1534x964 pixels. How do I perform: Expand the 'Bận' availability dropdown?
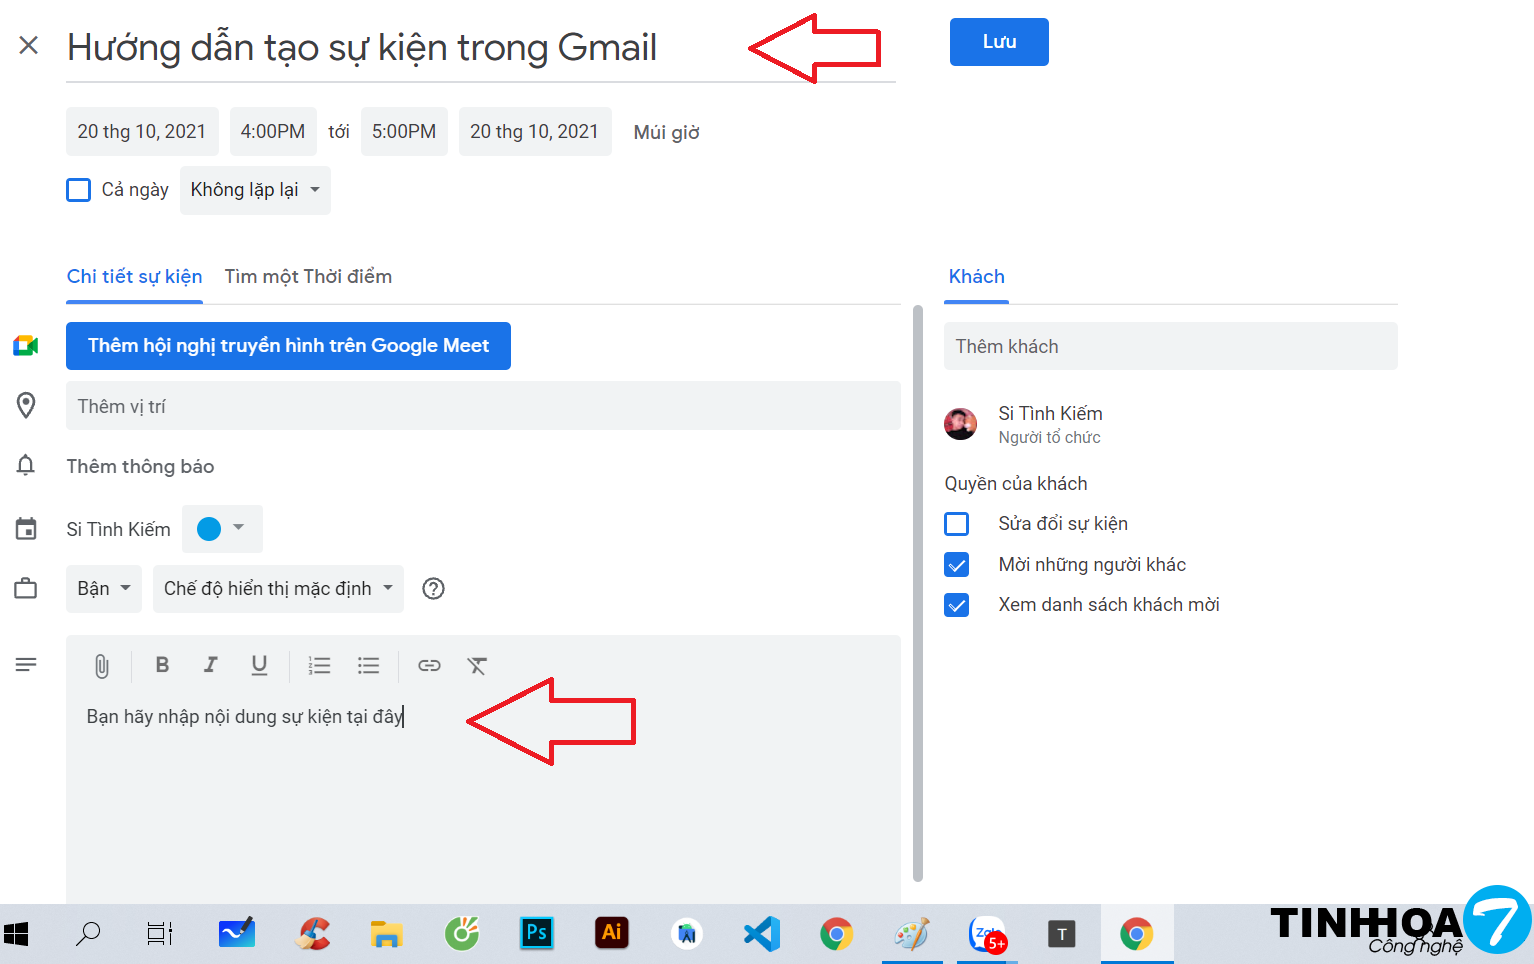(104, 589)
